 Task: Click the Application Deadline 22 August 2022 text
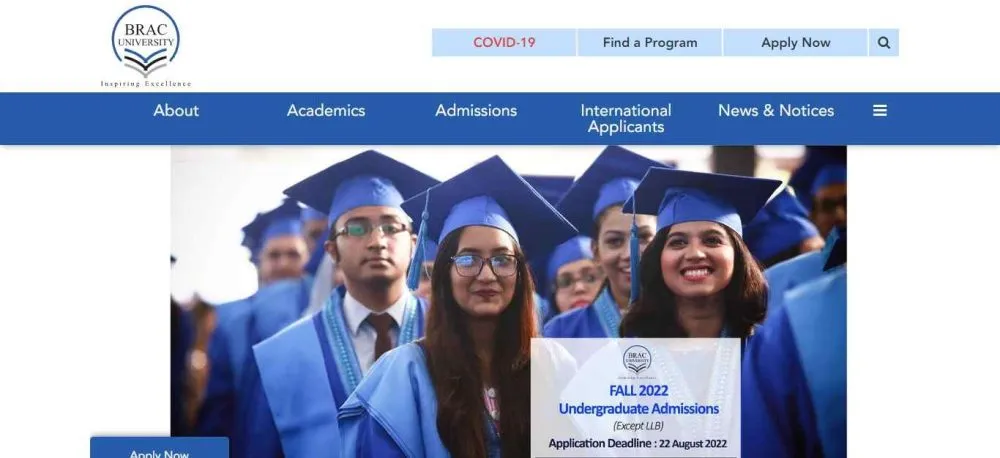[637, 443]
